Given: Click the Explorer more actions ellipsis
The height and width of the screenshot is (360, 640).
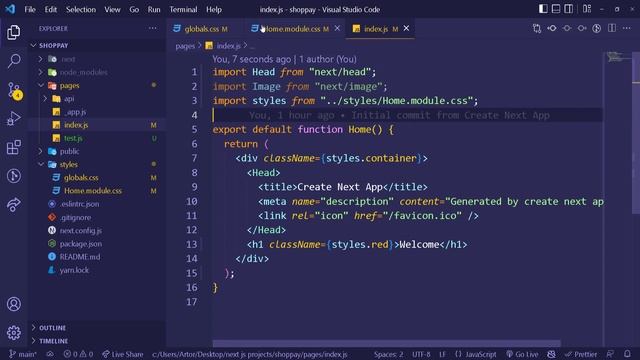Looking at the screenshot, I should pos(153,28).
